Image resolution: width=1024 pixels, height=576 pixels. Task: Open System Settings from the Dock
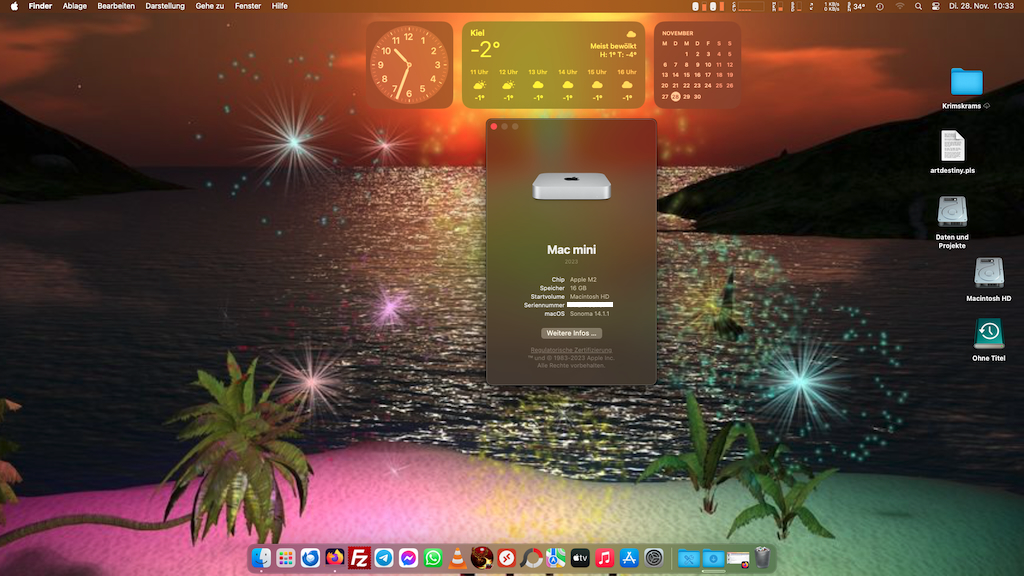(x=654, y=558)
